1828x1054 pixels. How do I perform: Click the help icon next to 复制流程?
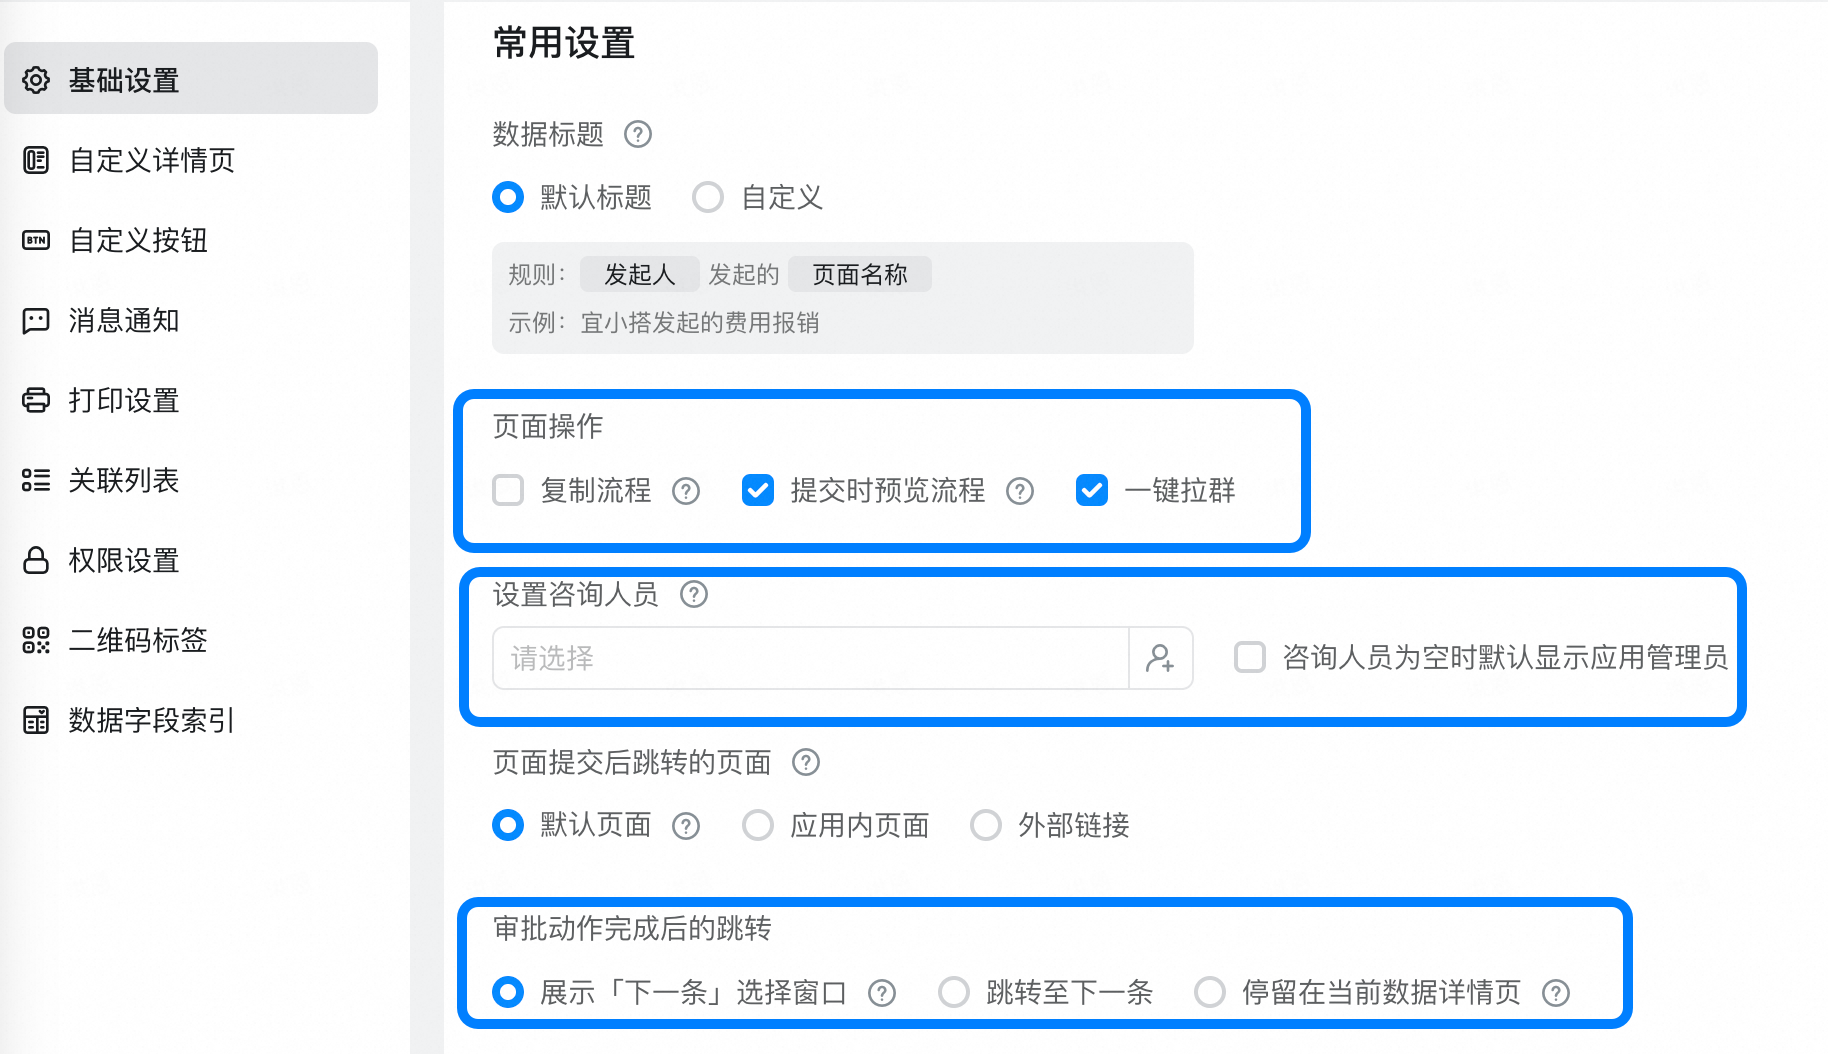[686, 491]
